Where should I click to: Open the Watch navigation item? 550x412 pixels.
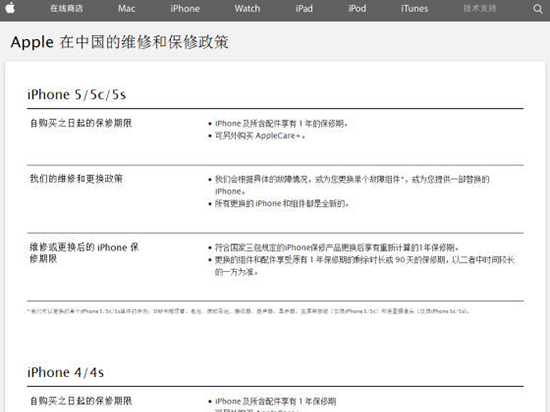pos(247,9)
